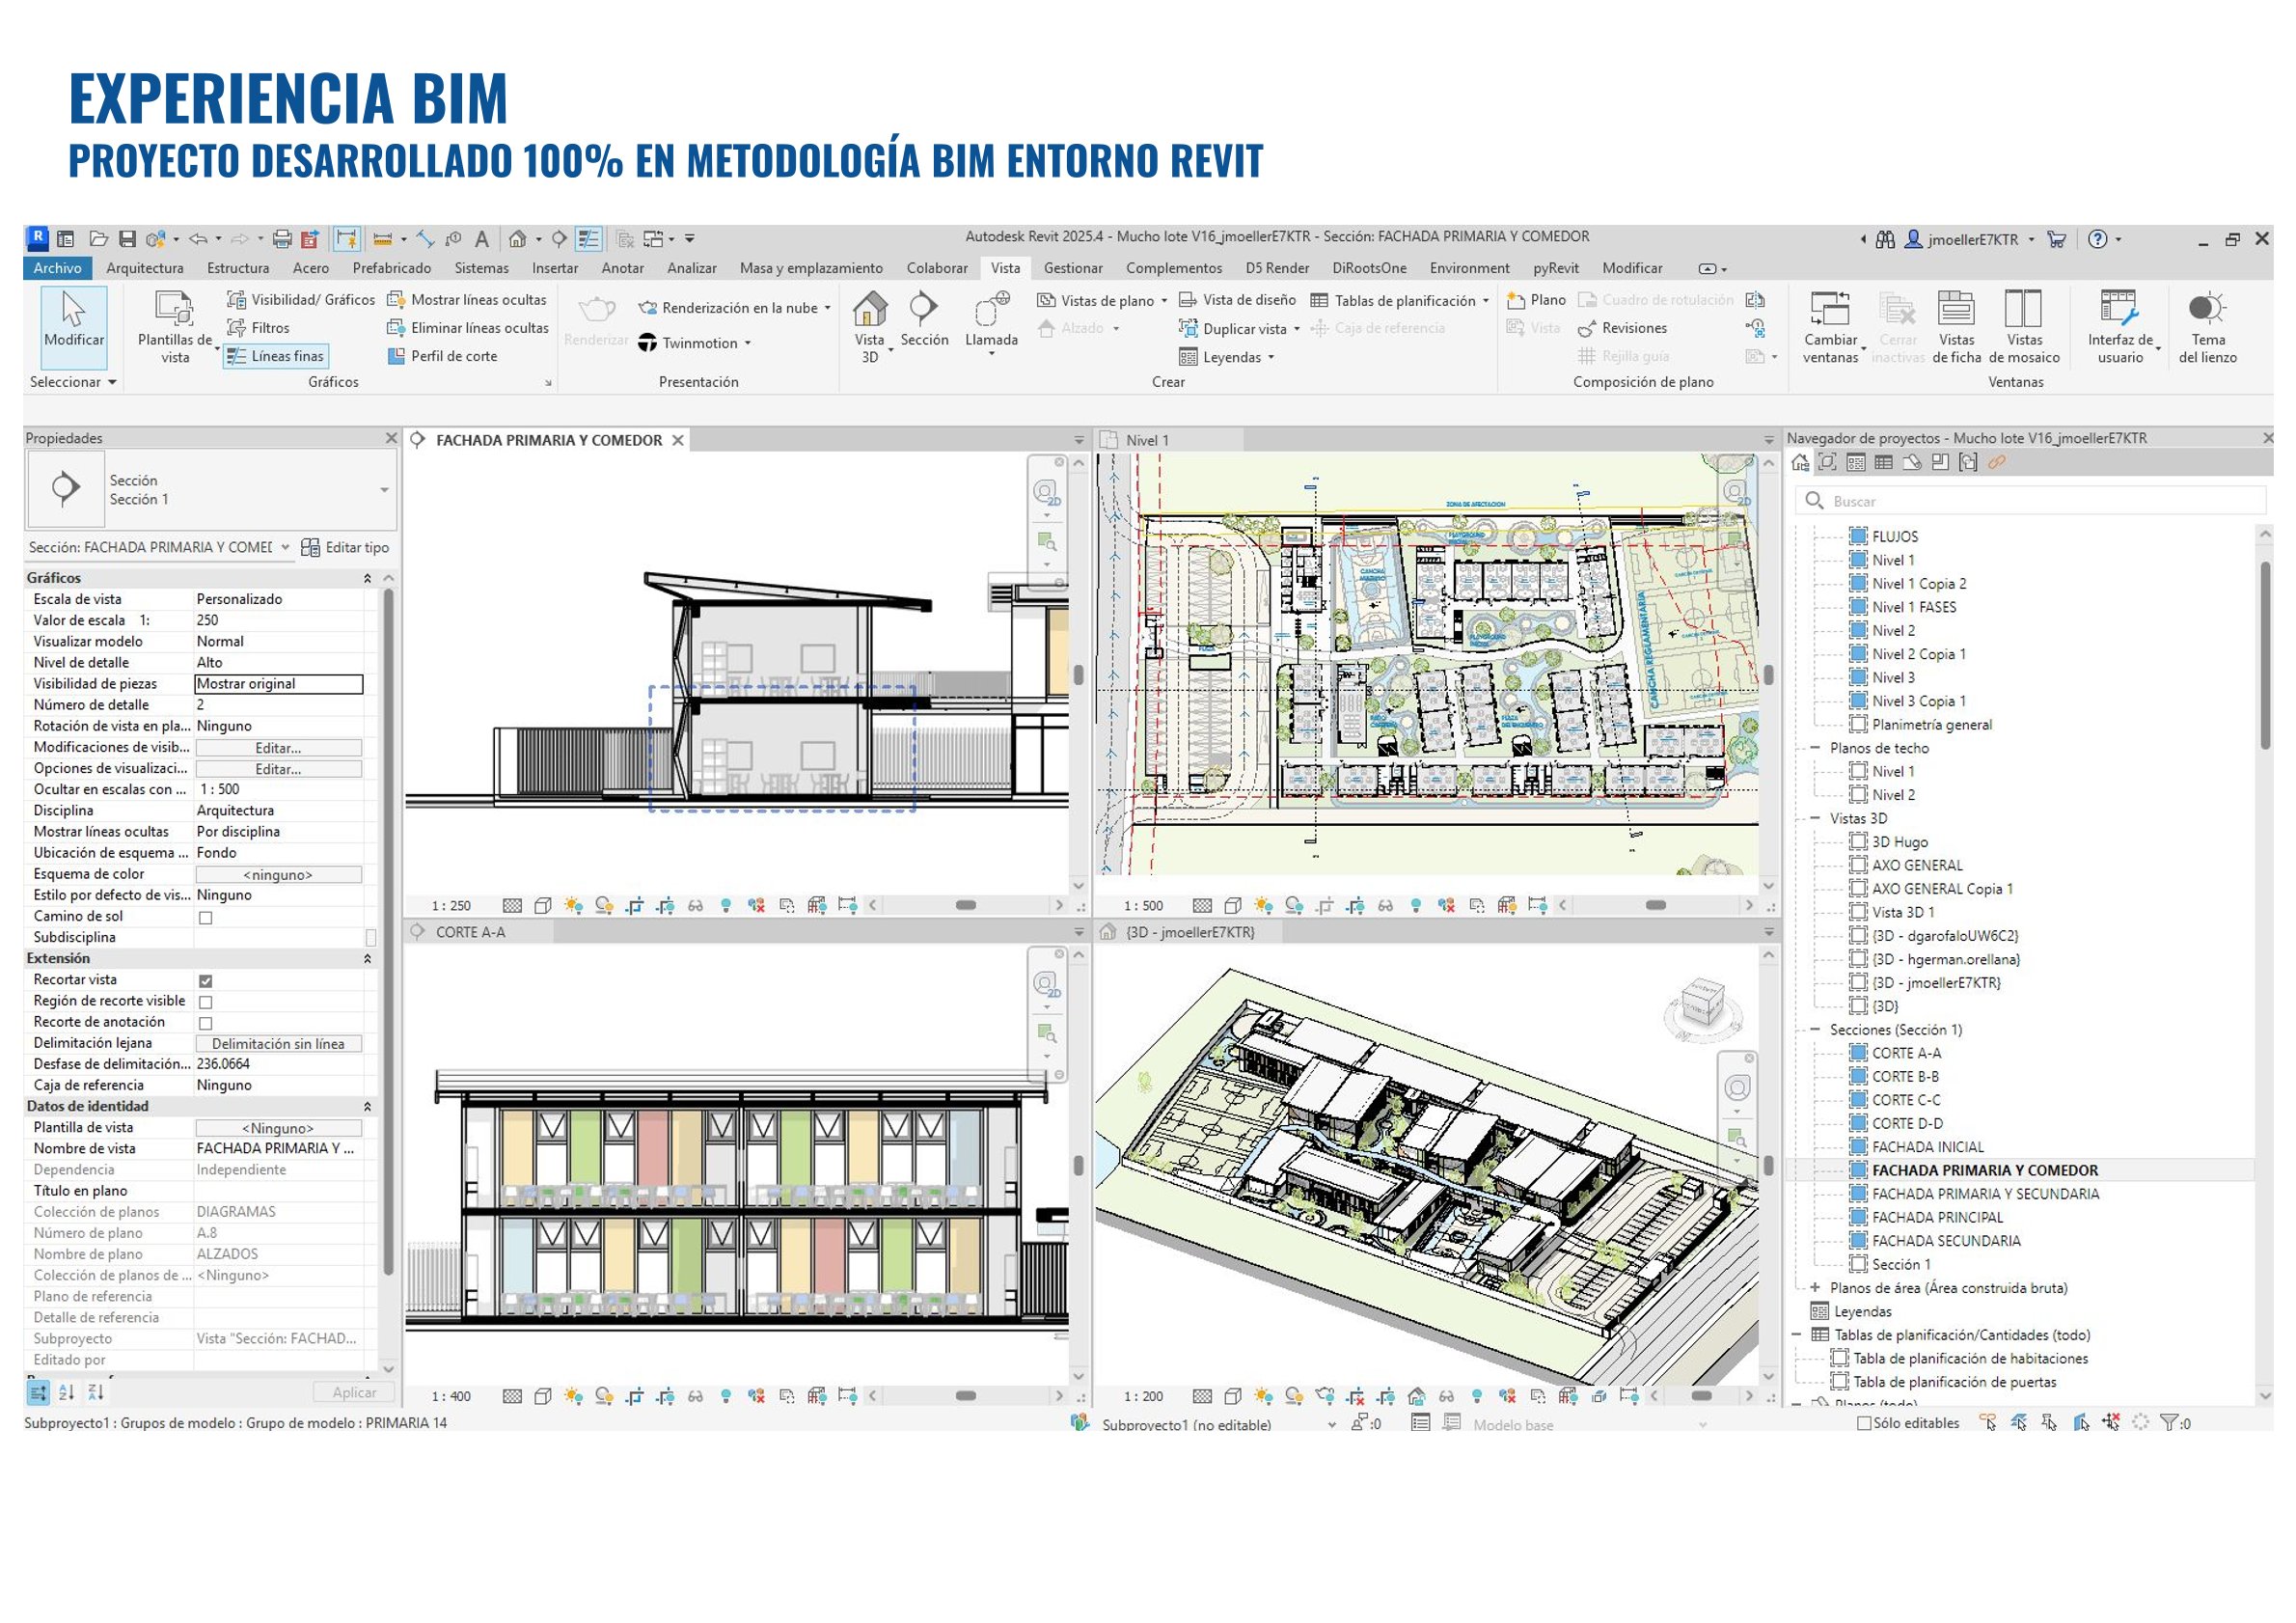The image size is (2296, 1623).
Task: Open Vista de diseño tool
Action: pyautogui.click(x=1237, y=300)
